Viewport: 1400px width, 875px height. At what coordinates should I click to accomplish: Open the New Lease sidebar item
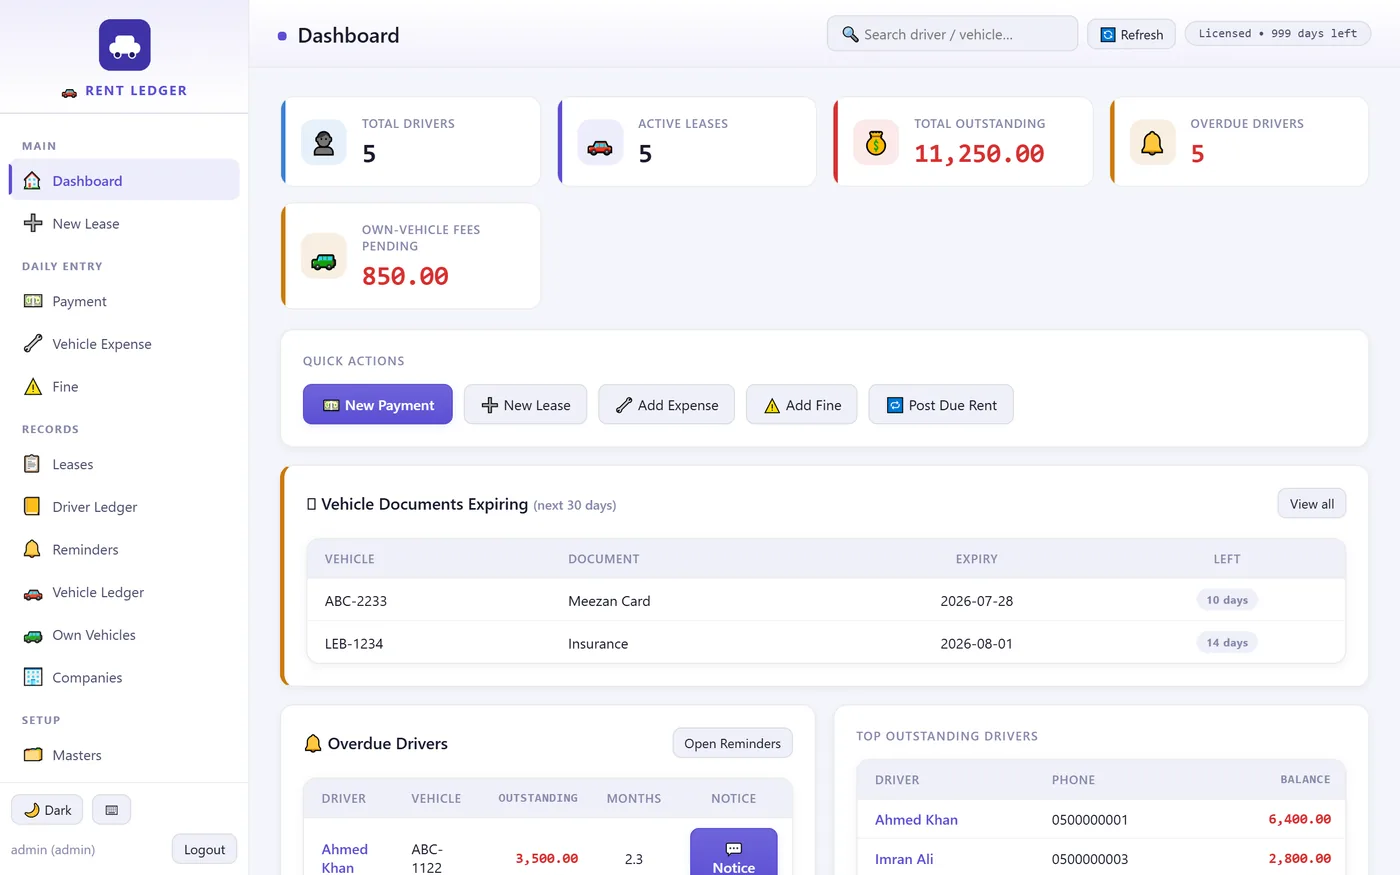[x=125, y=224]
